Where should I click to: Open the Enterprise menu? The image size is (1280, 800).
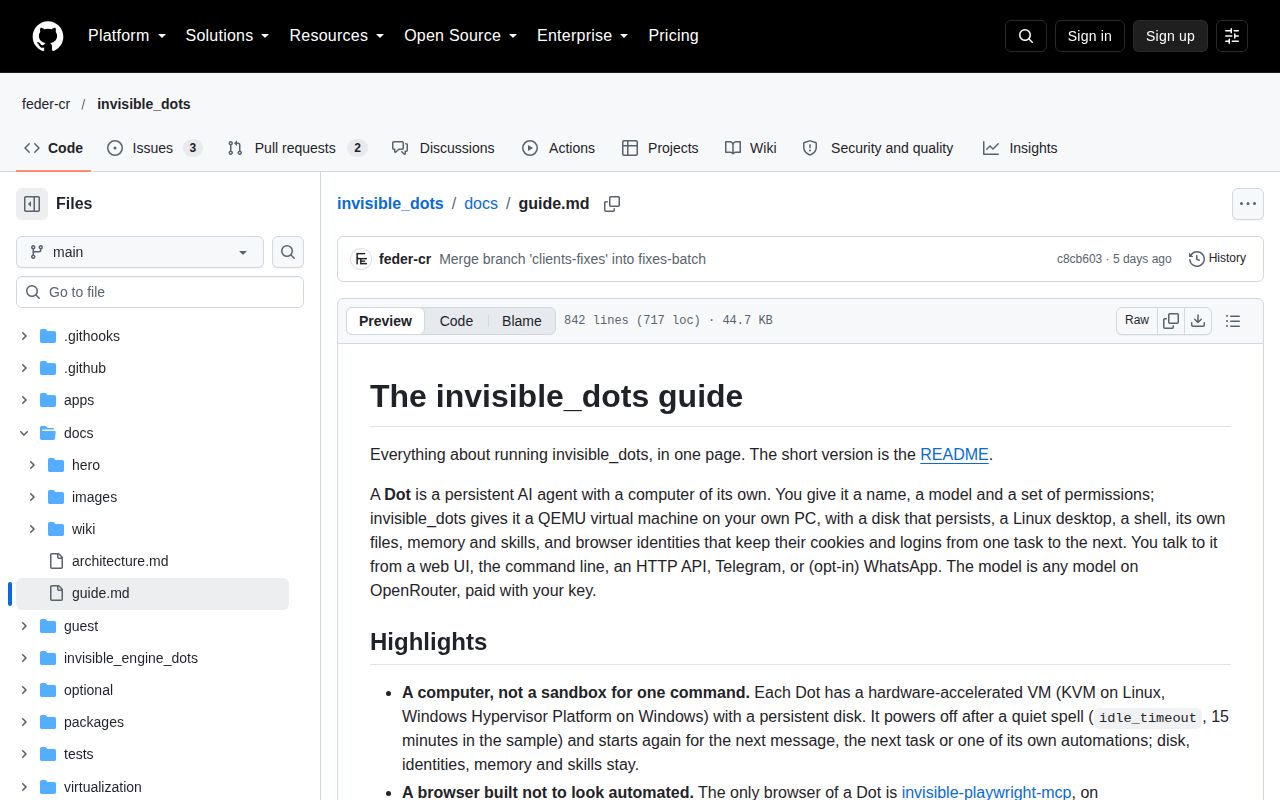pyautogui.click(x=582, y=36)
